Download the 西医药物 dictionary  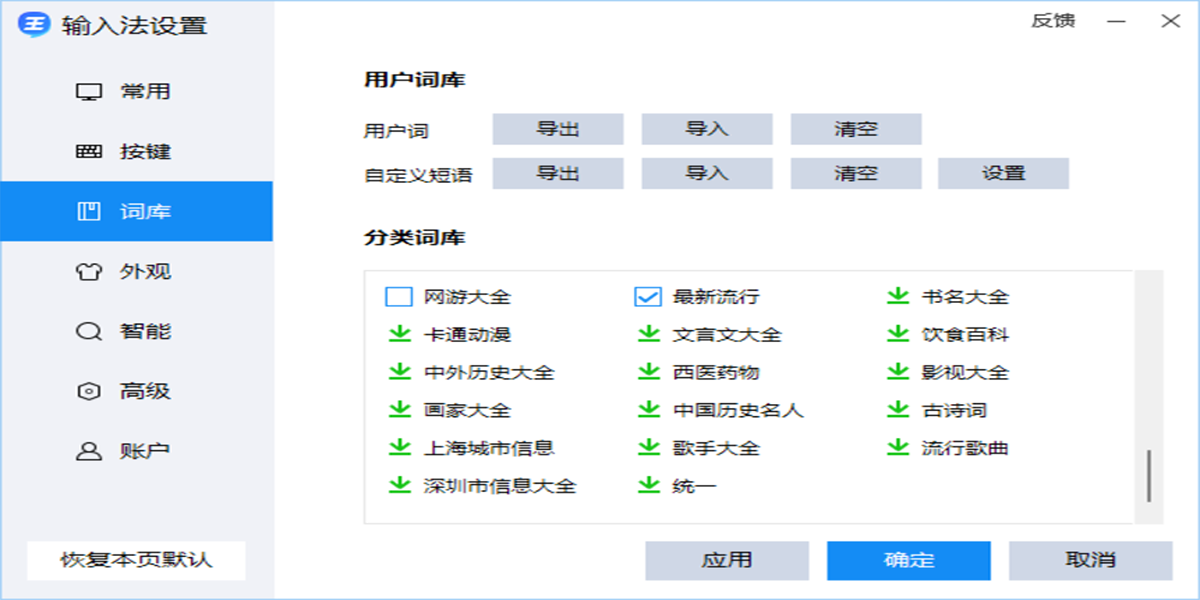pyautogui.click(x=650, y=372)
